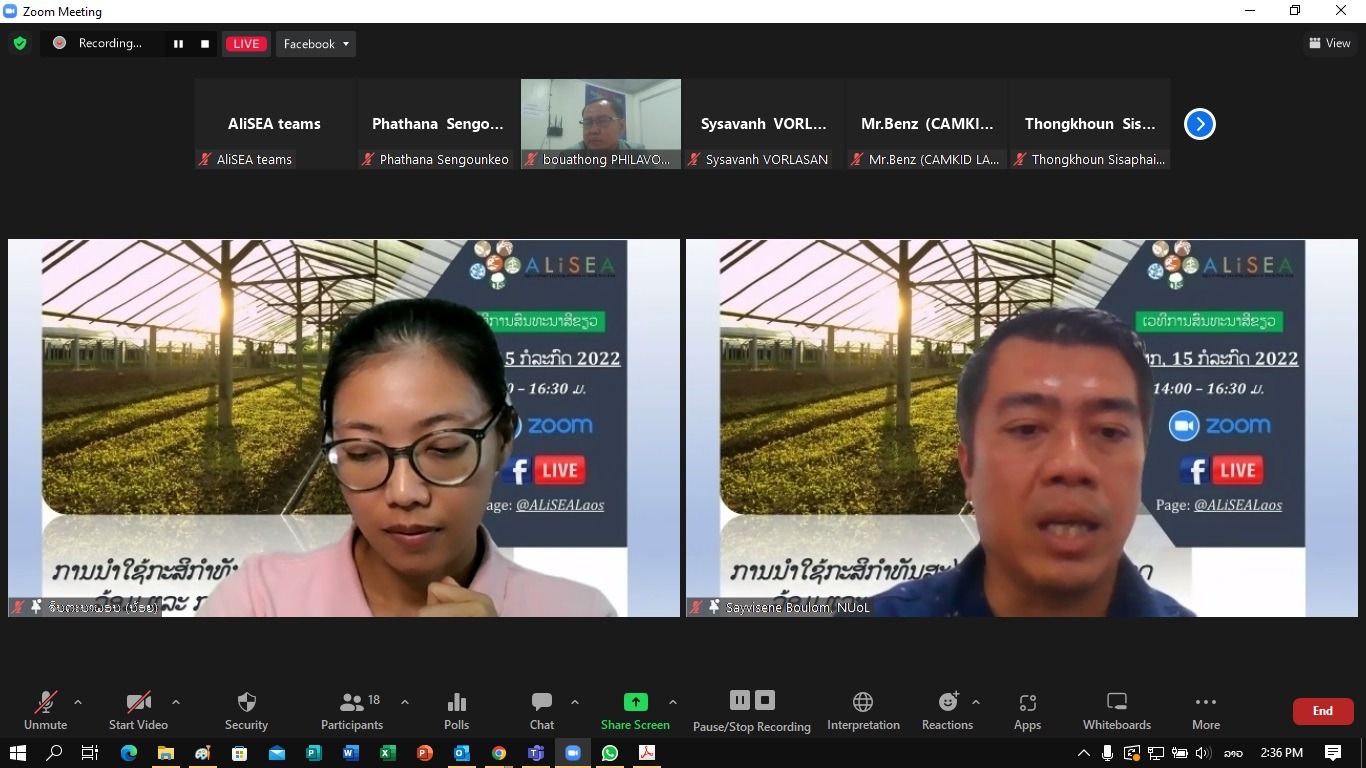Image resolution: width=1366 pixels, height=768 pixels.
Task: Open the Security options
Action: click(246, 710)
